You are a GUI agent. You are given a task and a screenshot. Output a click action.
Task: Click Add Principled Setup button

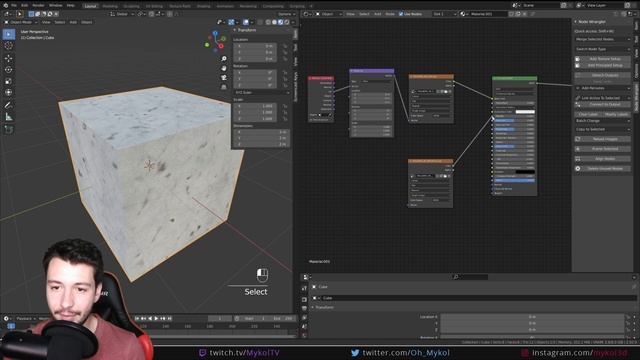tap(602, 65)
